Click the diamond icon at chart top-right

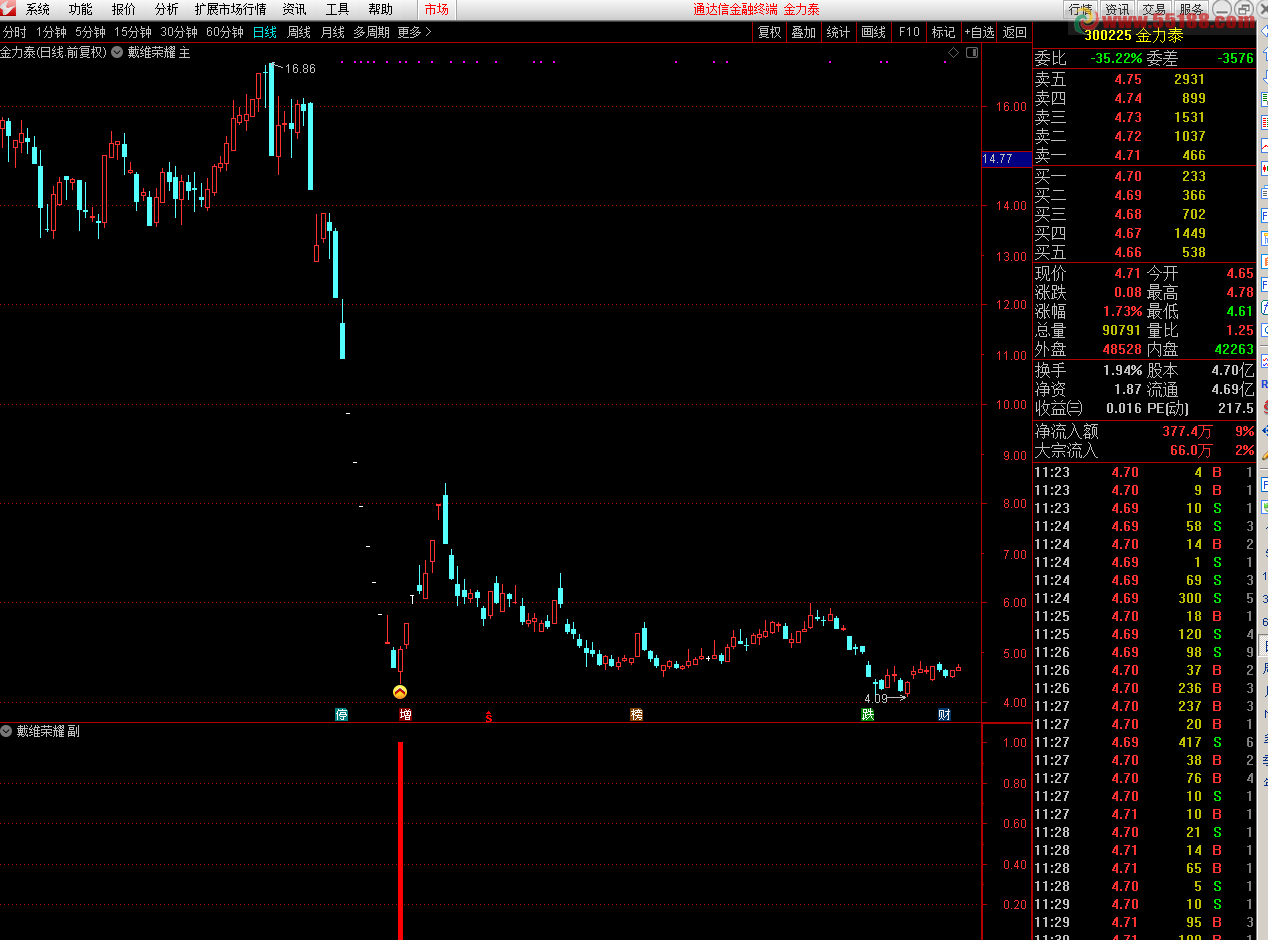(x=953, y=52)
